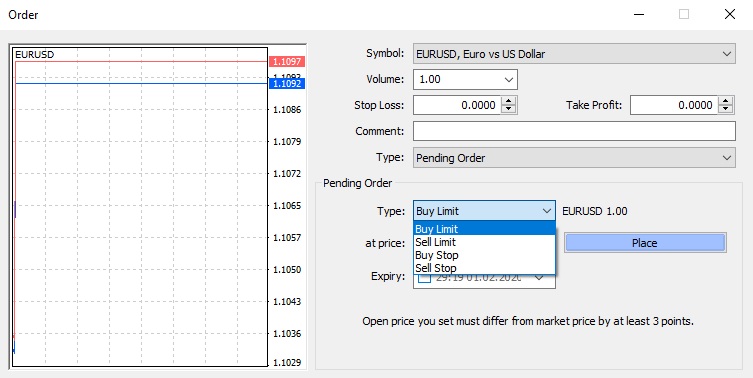The height and width of the screenshot is (378, 753).
Task: Open the order Type dropdown (Pending Order)
Action: coord(727,158)
